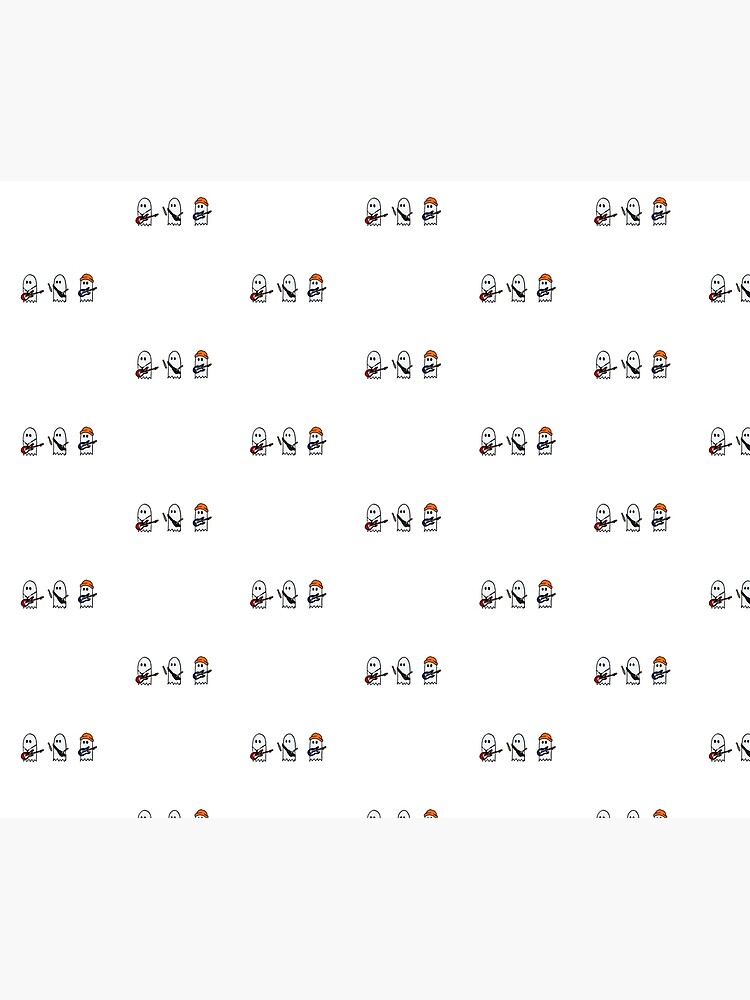Image resolution: width=750 pixels, height=1000 pixels.
Task: Select orange-hat ghost in second row's leftmost trio
Action: point(87,288)
